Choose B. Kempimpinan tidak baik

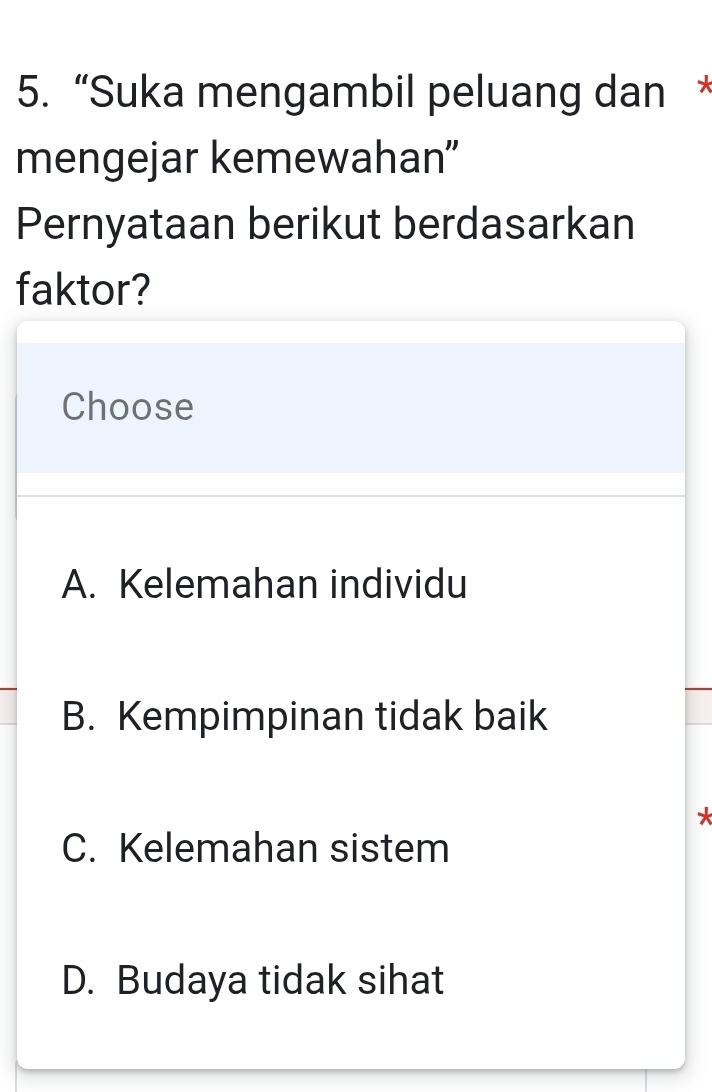click(x=304, y=717)
